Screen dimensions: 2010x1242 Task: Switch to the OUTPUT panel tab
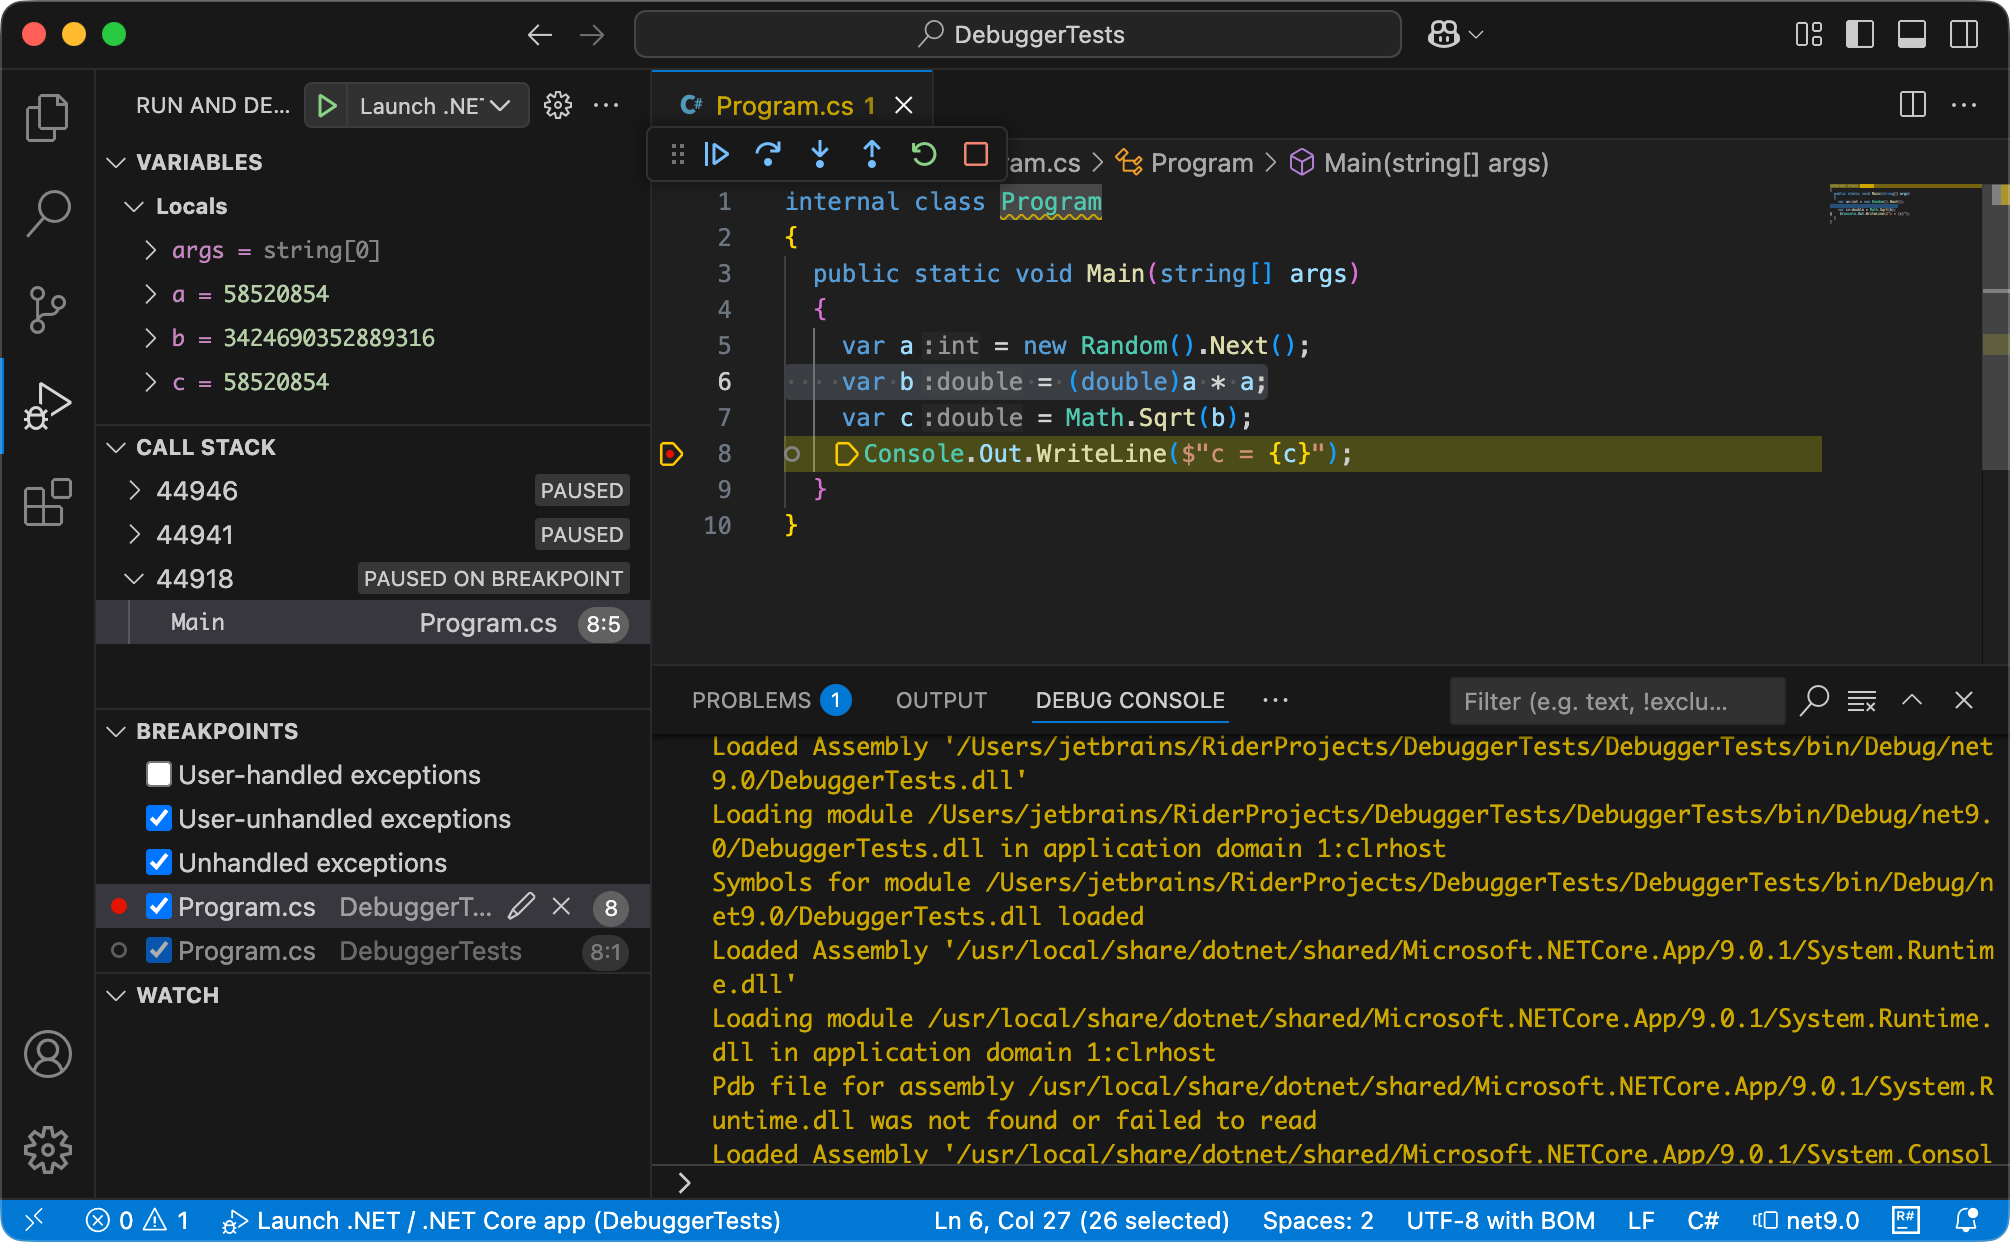(x=941, y=701)
